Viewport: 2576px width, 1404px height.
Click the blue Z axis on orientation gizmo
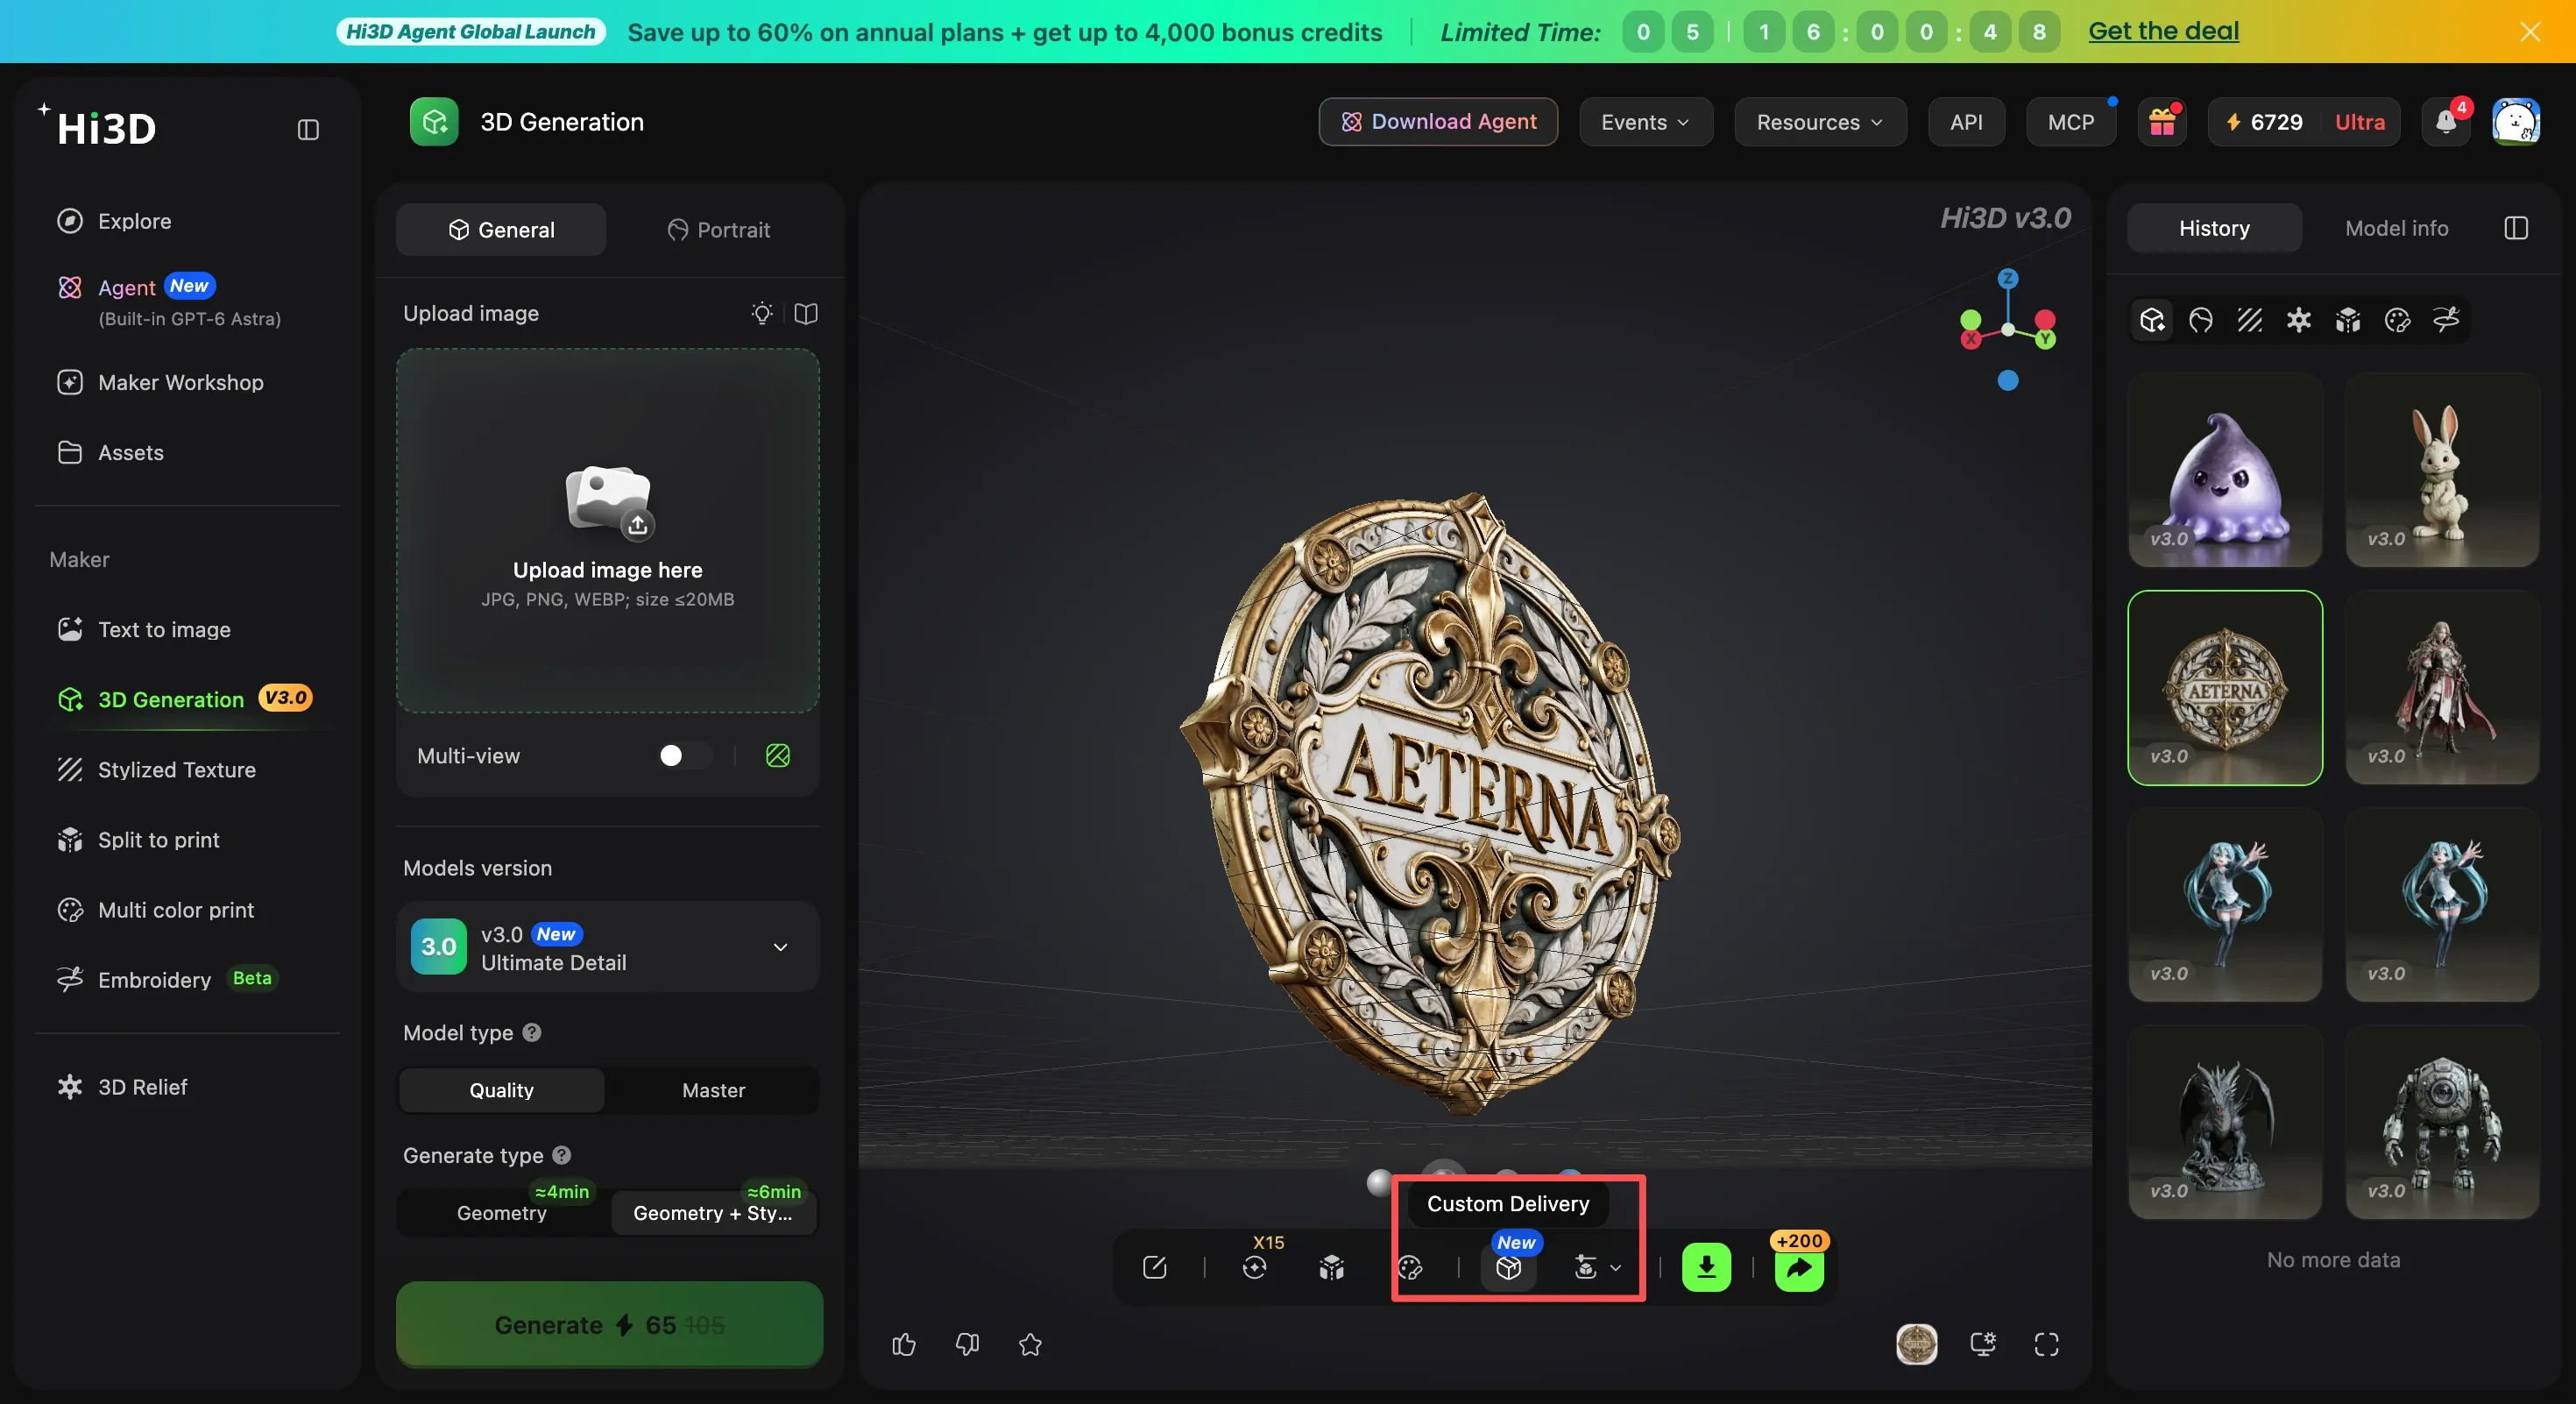pos(2007,279)
